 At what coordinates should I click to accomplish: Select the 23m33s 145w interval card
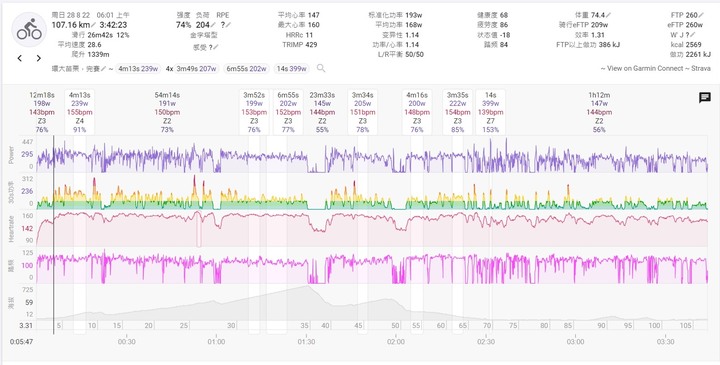click(322, 112)
